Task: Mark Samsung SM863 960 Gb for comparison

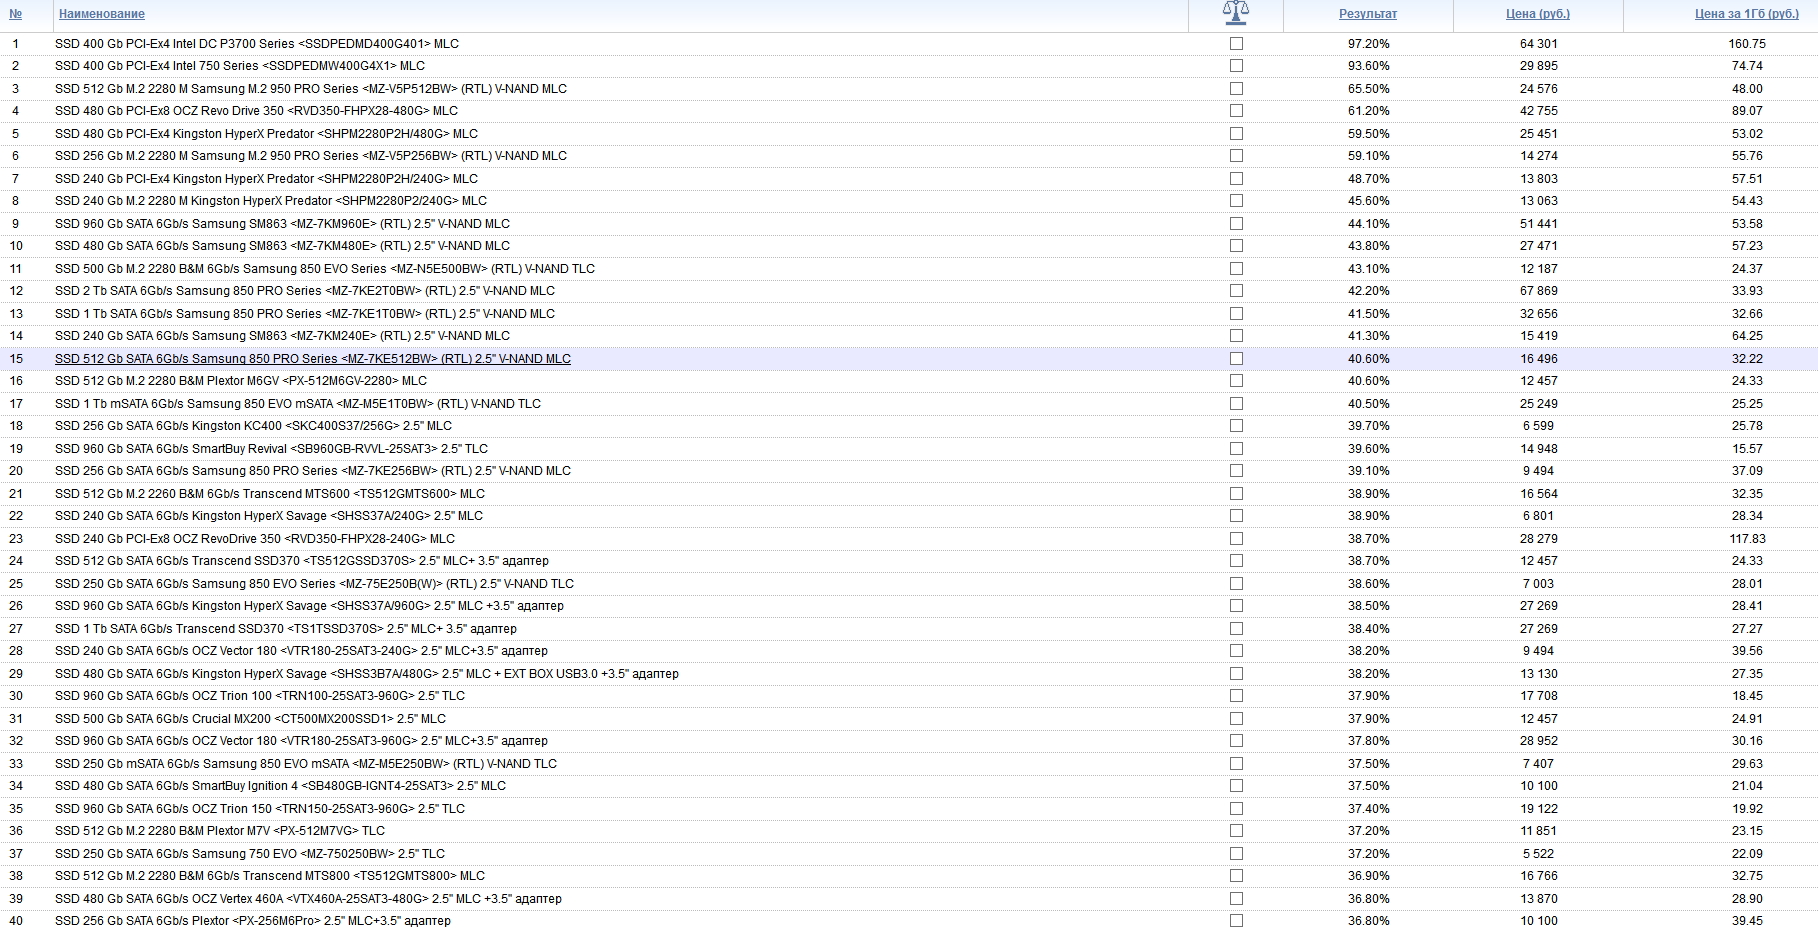Action: click(x=1236, y=224)
